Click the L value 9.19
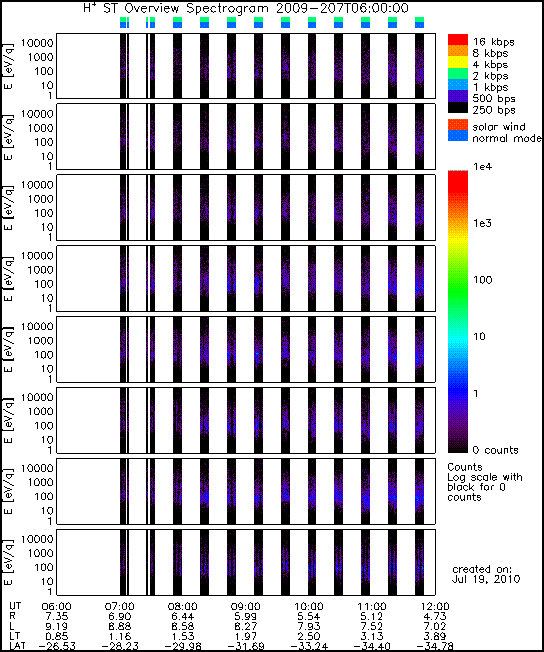Image resolution: width=544 pixels, height=652 pixels. (57, 627)
